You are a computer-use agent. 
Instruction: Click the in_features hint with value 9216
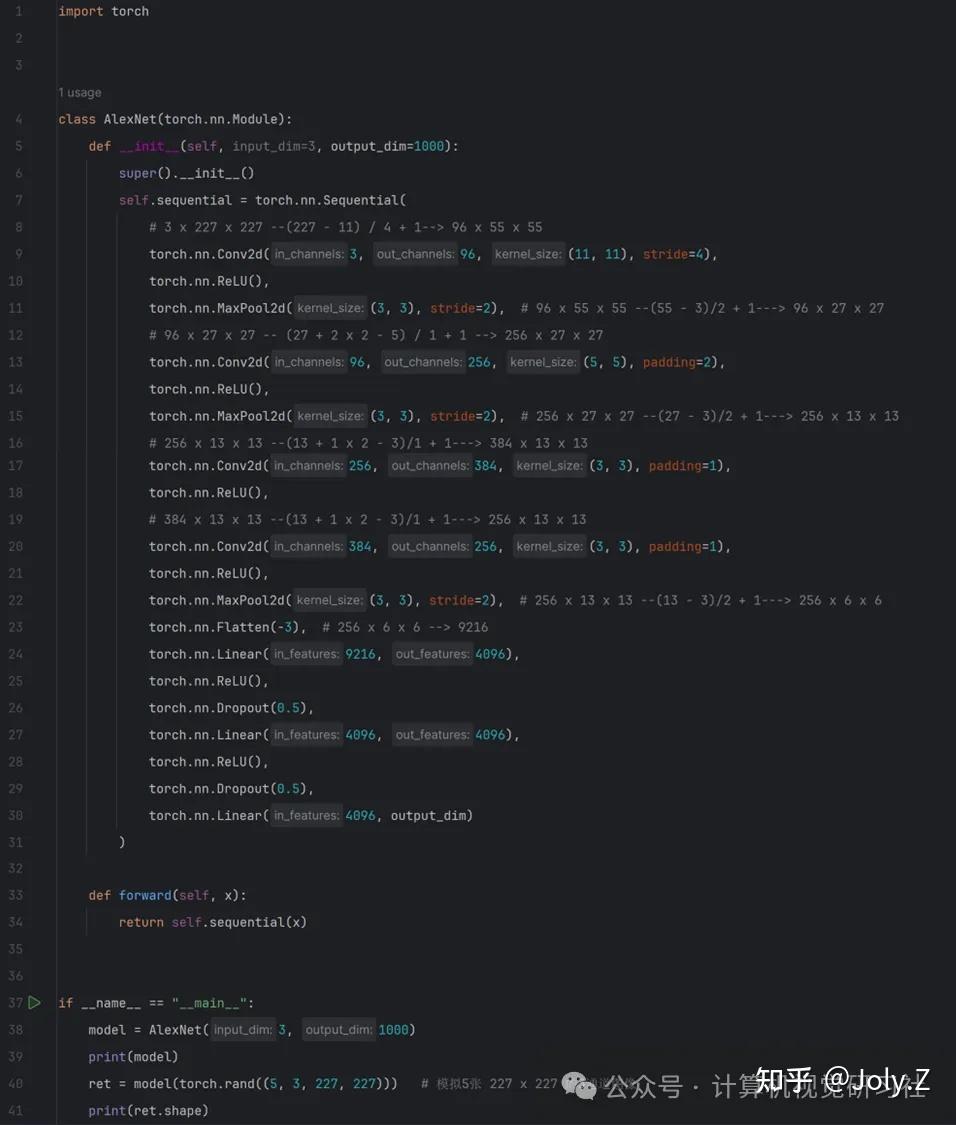pyautogui.click(x=306, y=654)
